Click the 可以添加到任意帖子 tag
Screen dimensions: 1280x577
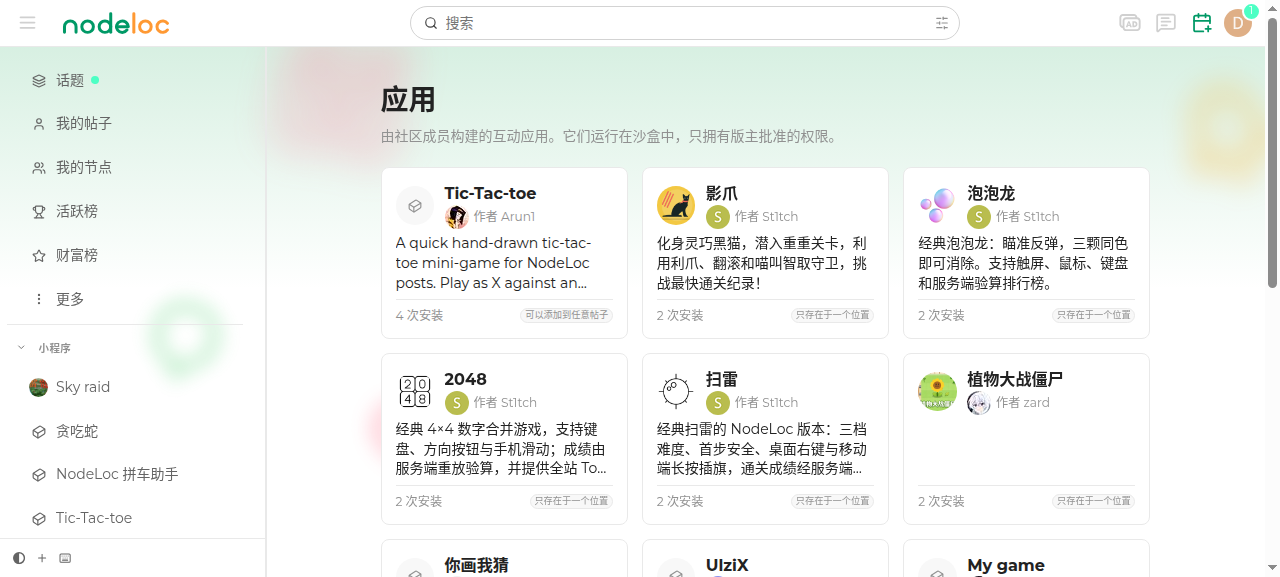[566, 315]
